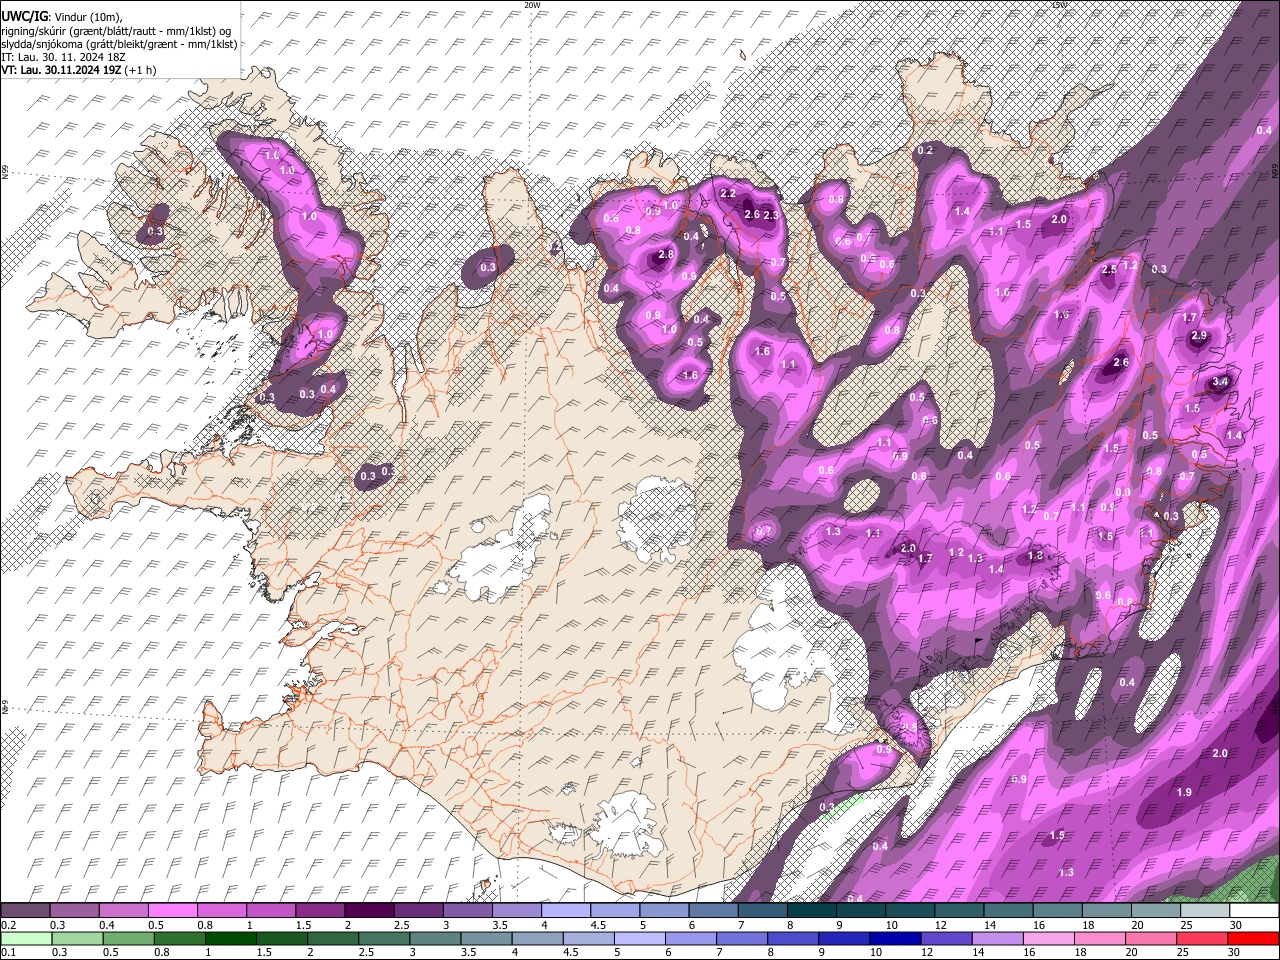Click the 25 red-pink swatch in lower legend row

coord(1202,938)
